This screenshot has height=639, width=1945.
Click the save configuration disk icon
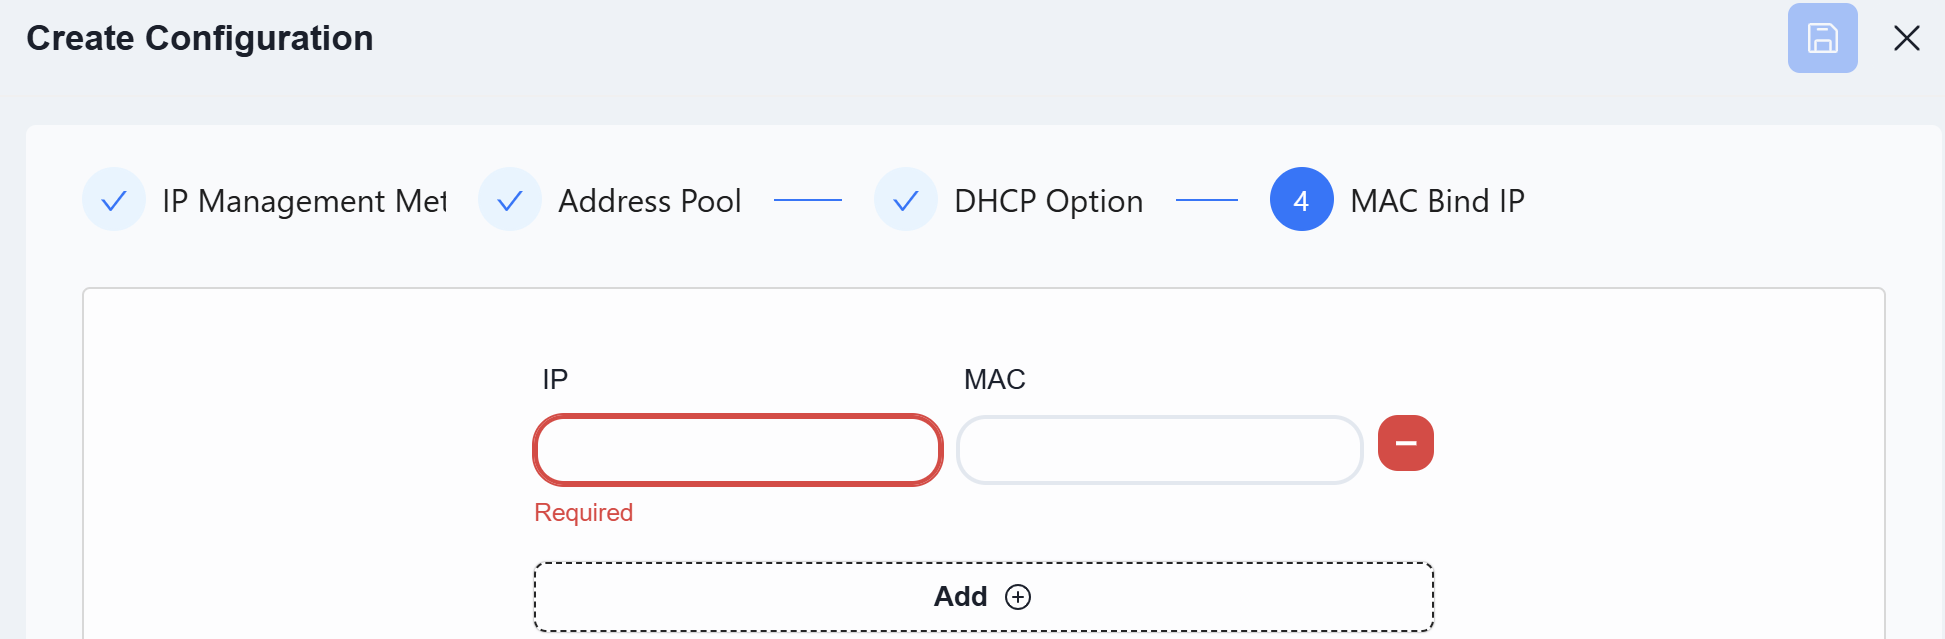point(1822,38)
